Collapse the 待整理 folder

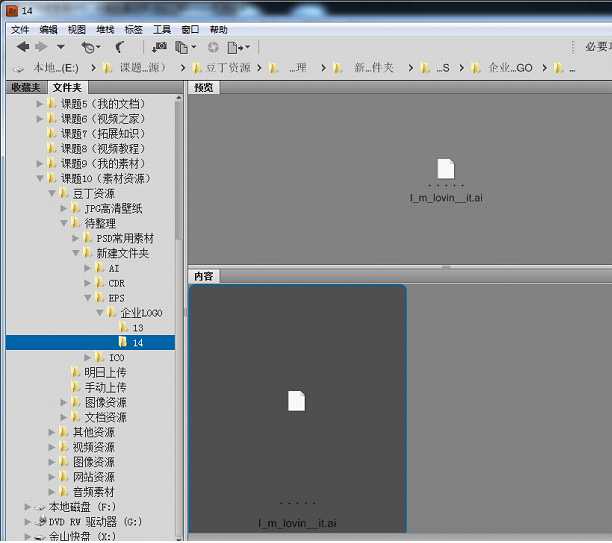64,223
